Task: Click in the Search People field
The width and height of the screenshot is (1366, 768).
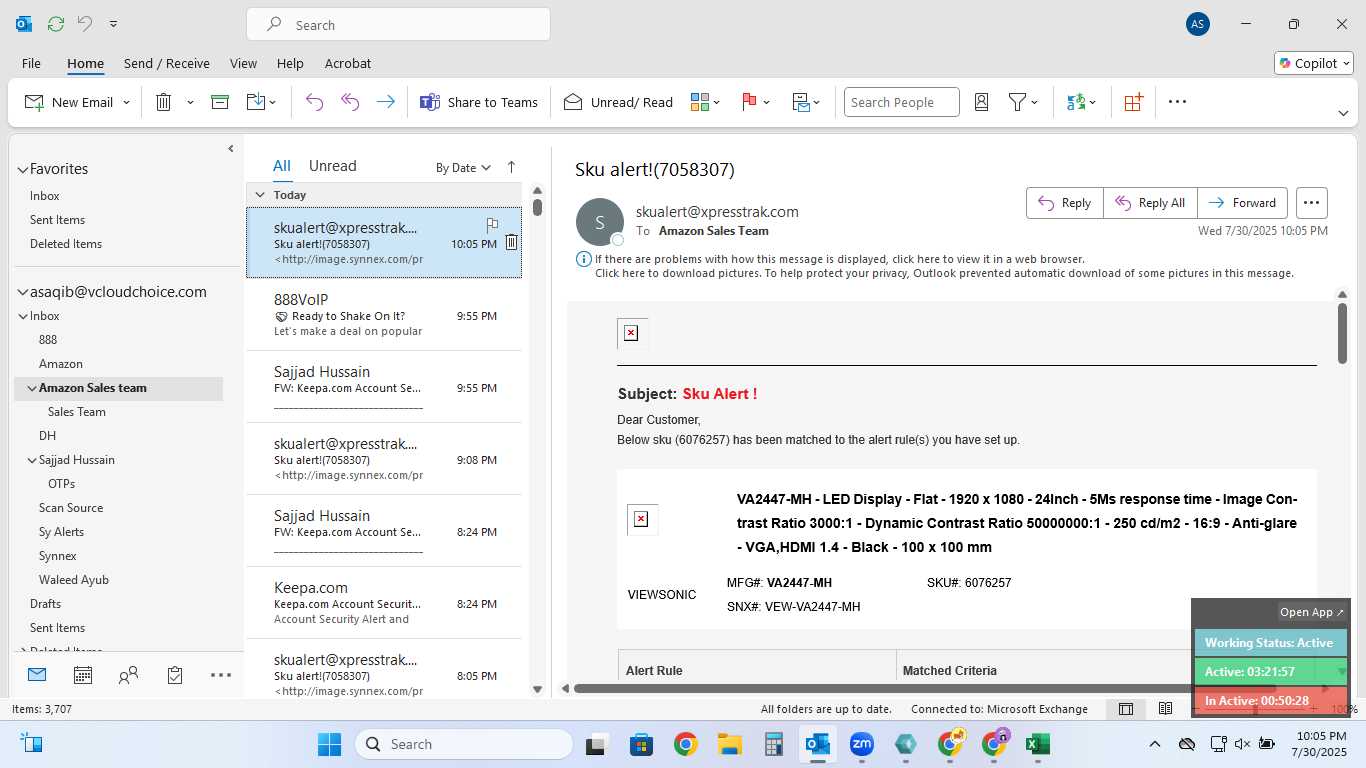Action: [901, 102]
